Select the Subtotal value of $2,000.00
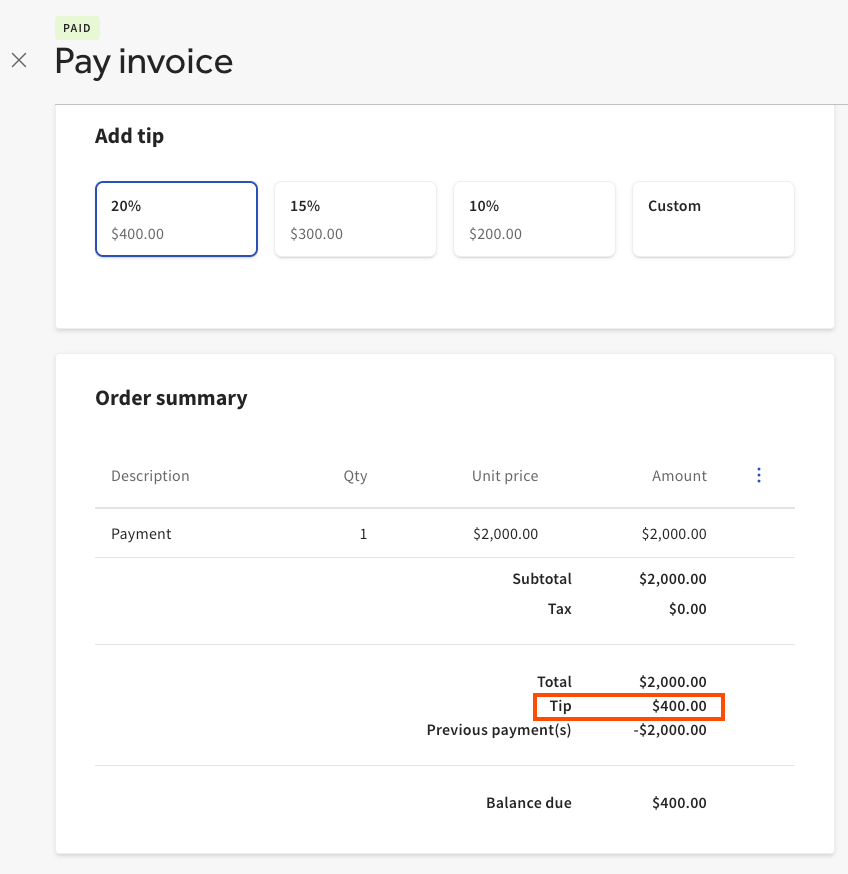Viewport: 848px width, 874px height. 671,578
